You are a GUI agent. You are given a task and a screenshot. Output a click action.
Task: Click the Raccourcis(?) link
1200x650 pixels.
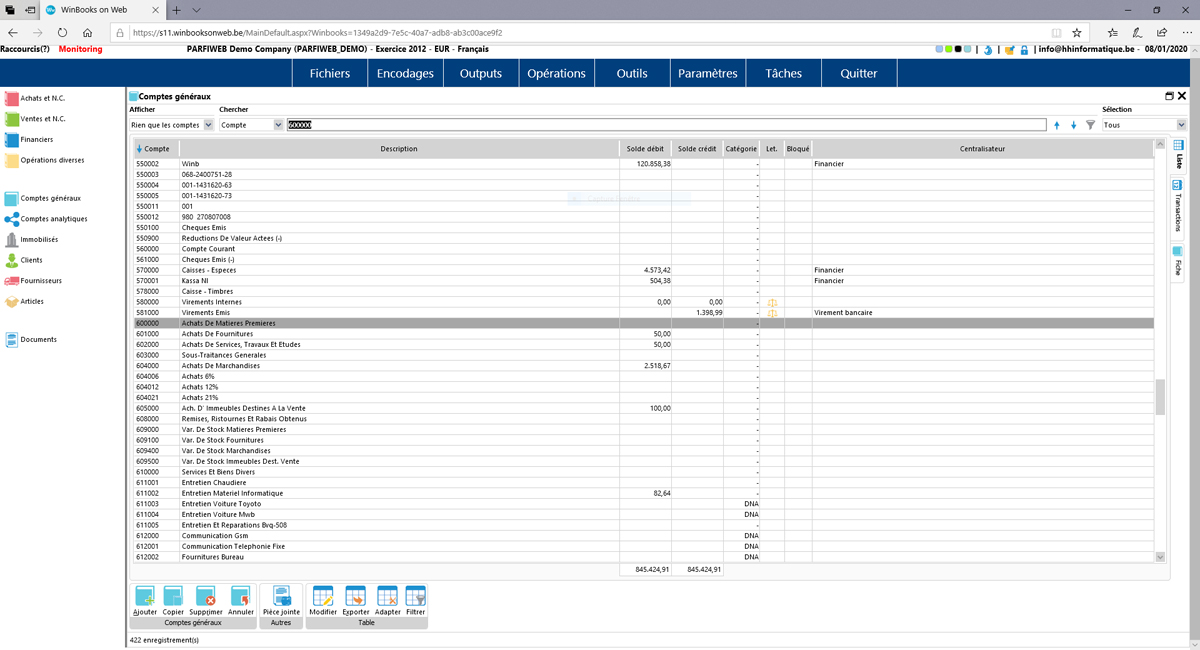coord(25,49)
